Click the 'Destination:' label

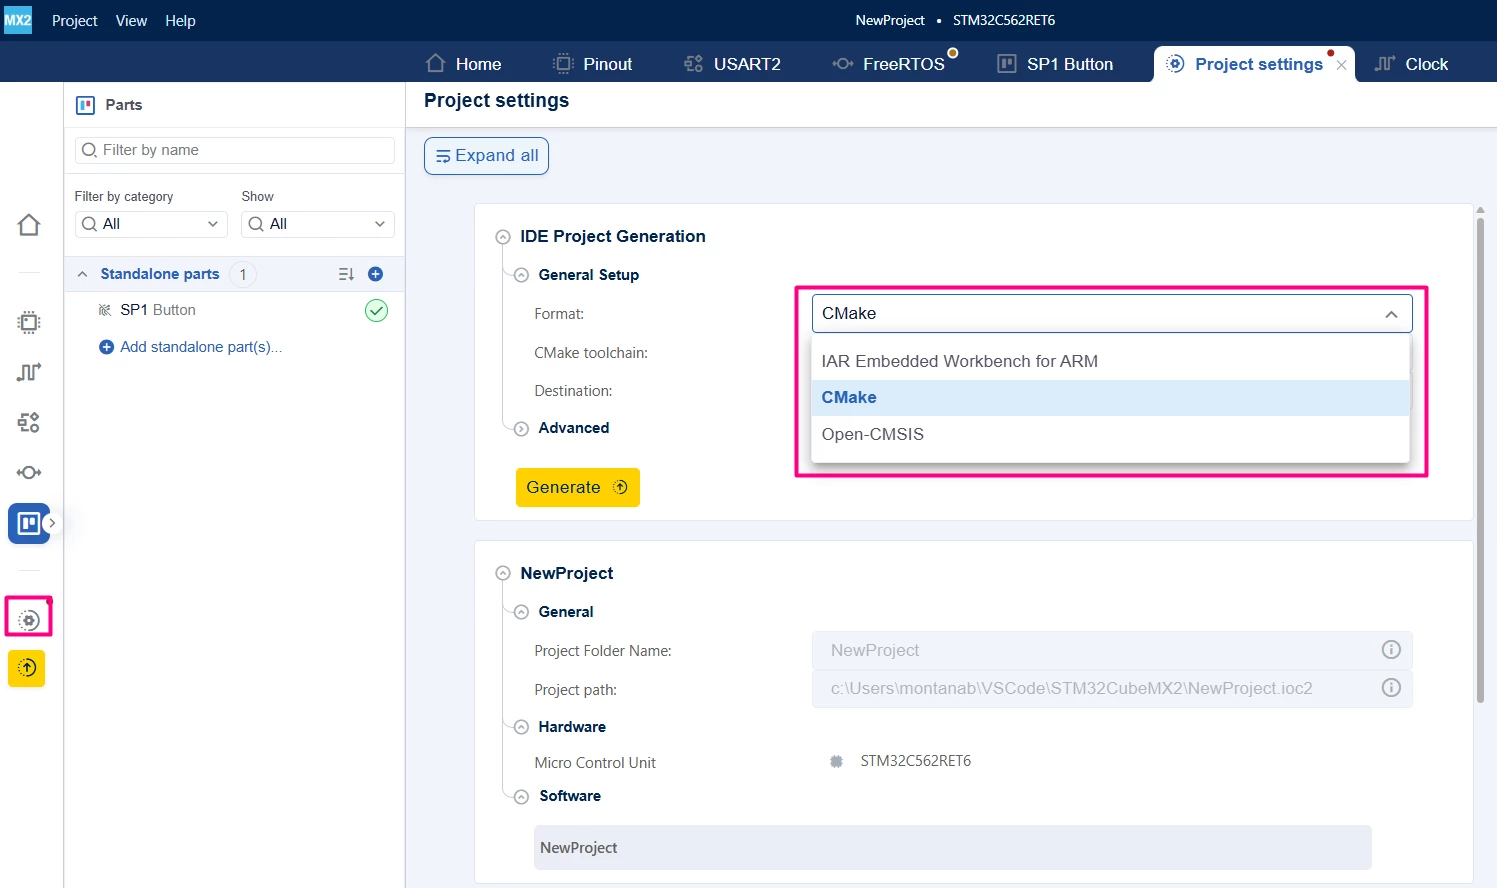[573, 391]
